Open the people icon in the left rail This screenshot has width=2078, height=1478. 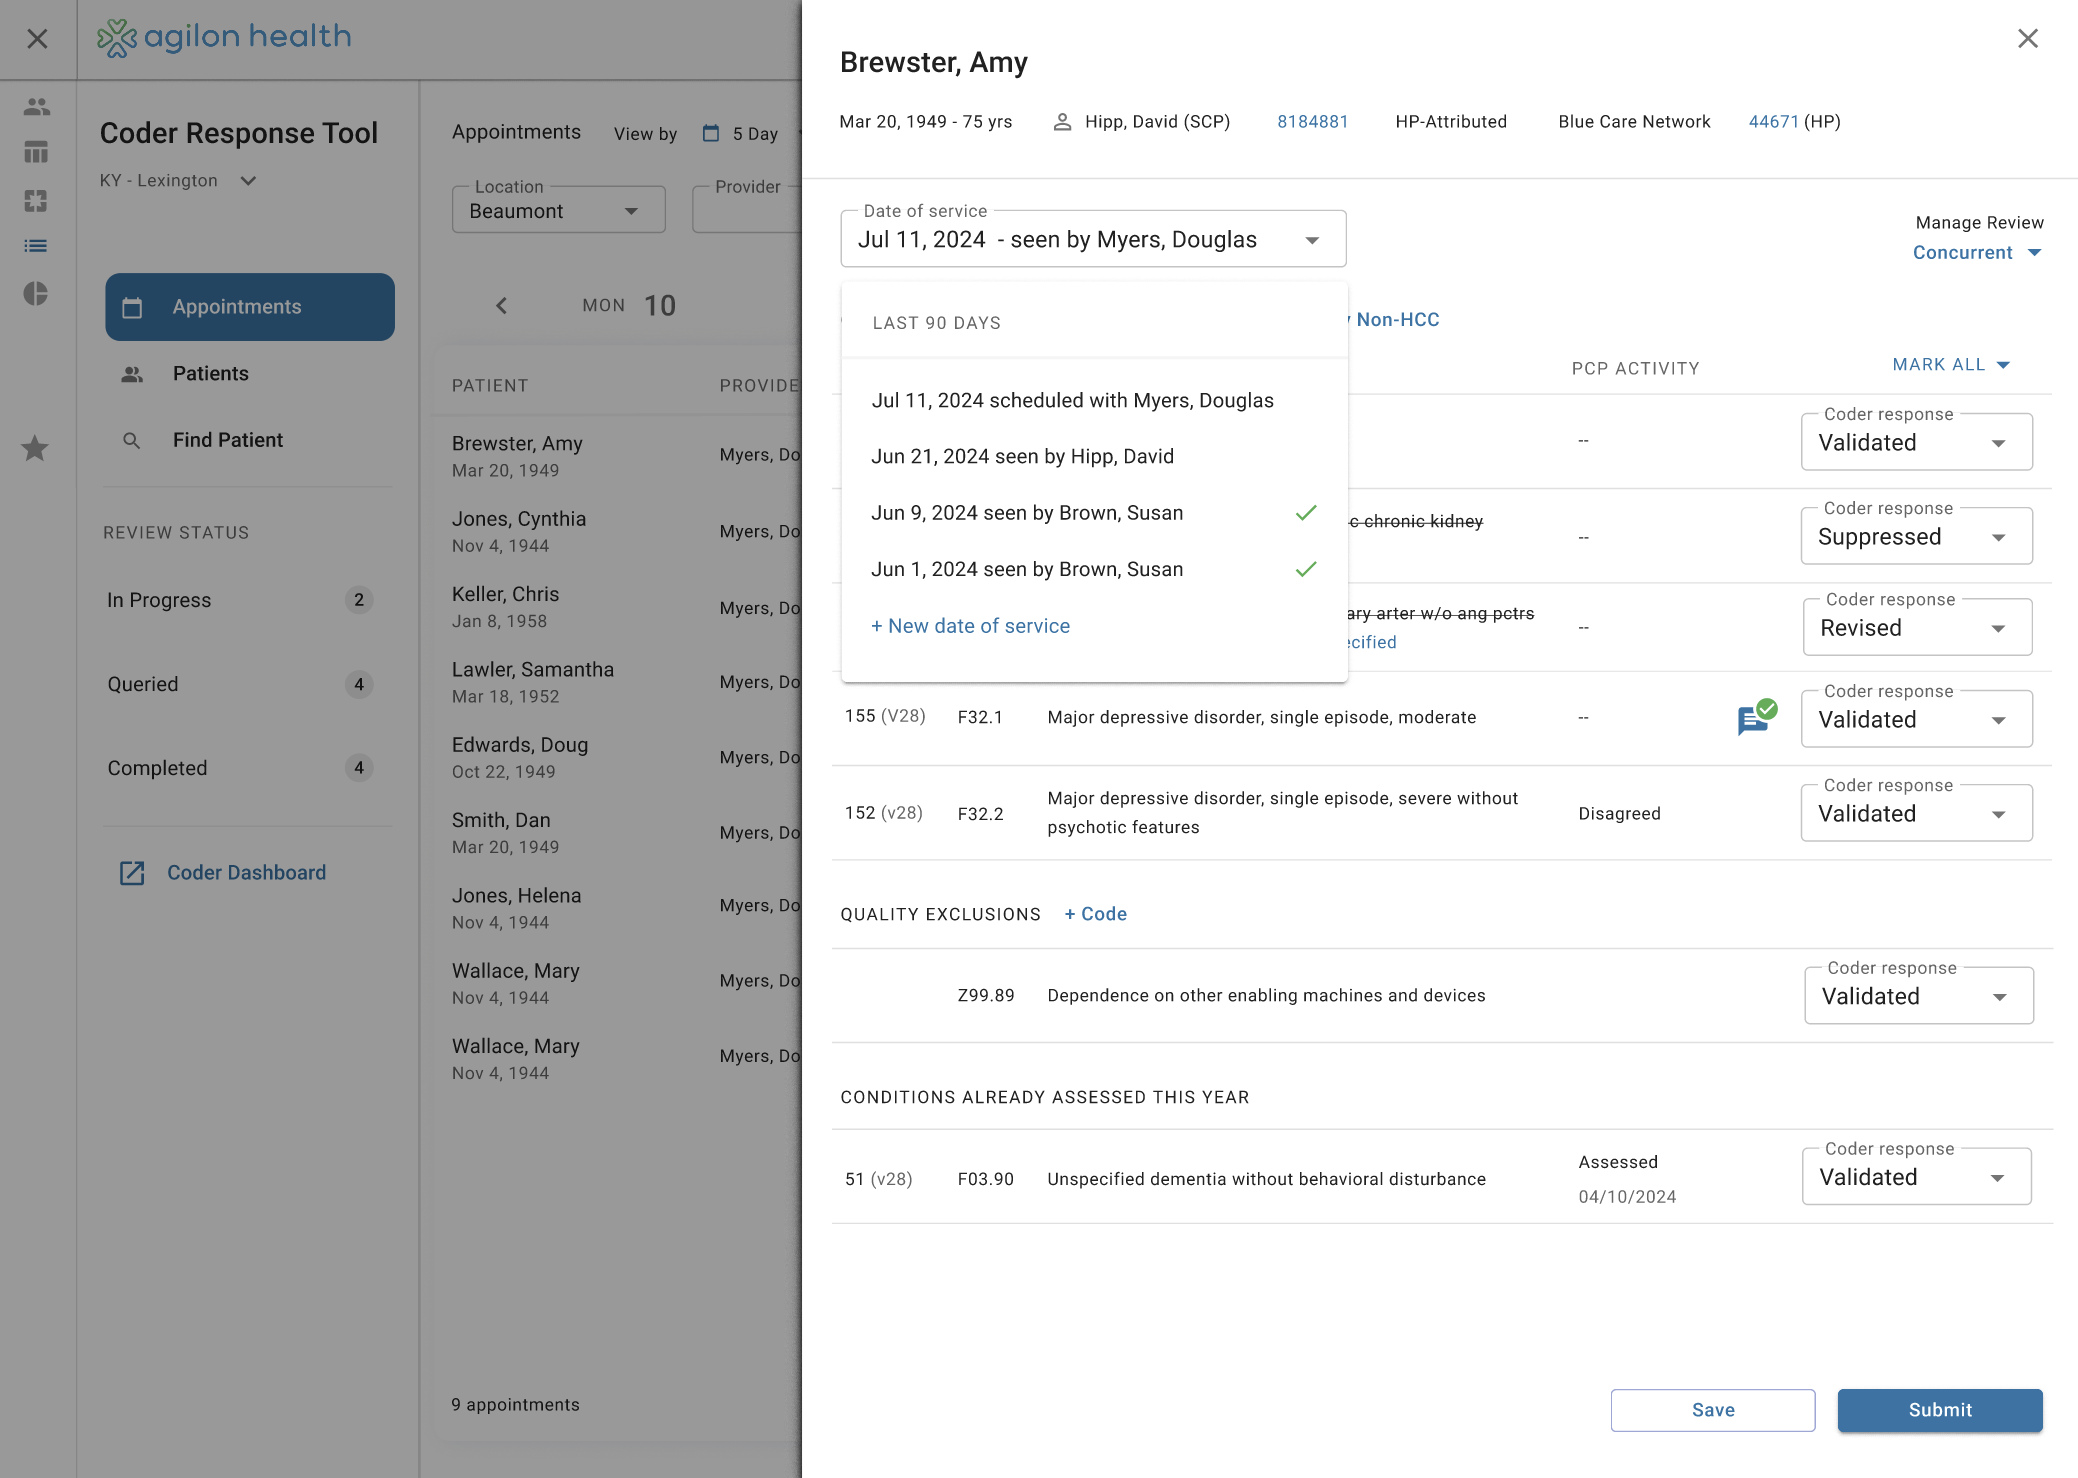coord(37,106)
